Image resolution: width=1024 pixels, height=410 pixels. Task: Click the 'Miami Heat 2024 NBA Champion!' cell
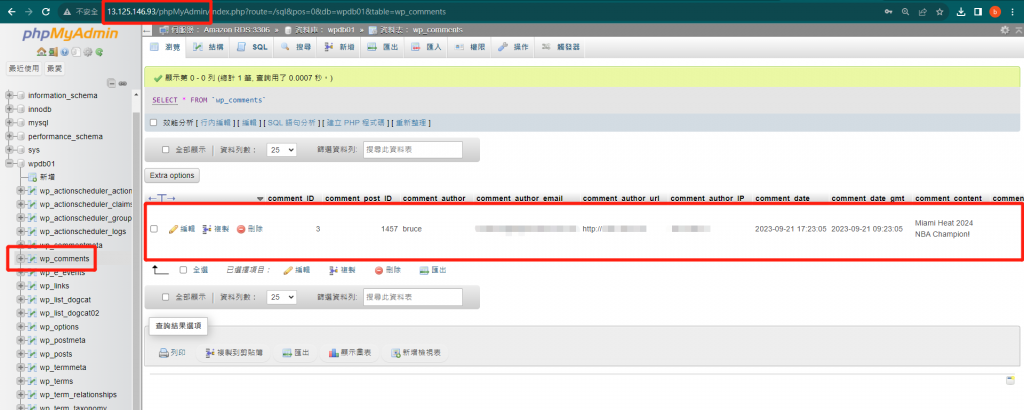pos(944,229)
